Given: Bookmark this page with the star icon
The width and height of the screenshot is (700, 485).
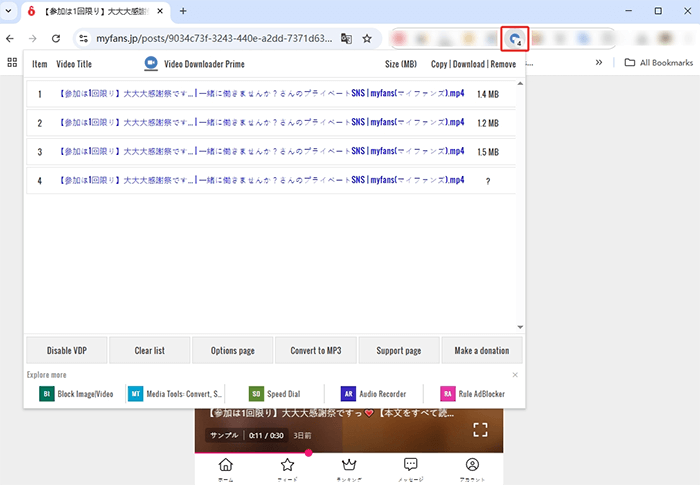Looking at the screenshot, I should (367, 38).
